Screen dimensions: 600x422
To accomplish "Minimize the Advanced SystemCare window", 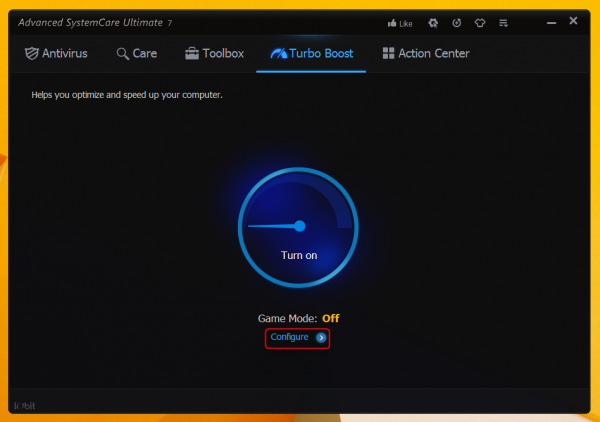I will pyautogui.click(x=551, y=23).
